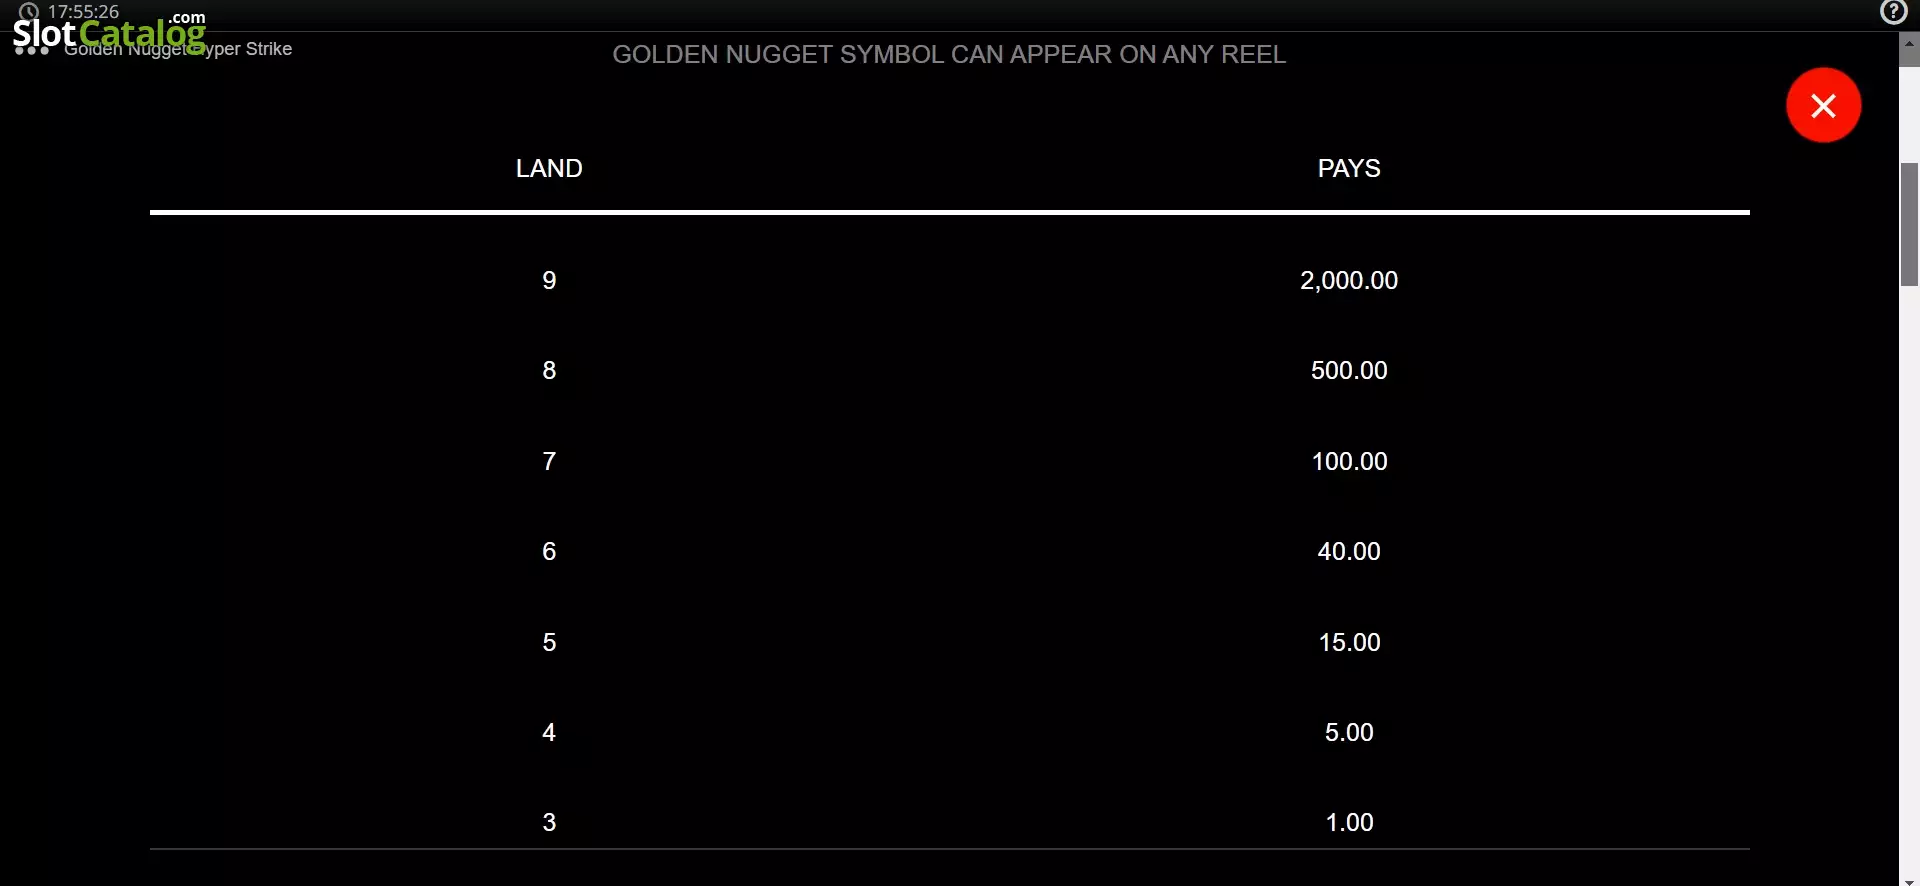Click the scrollbar up arrow
The image size is (1920, 886).
coord(1909,45)
